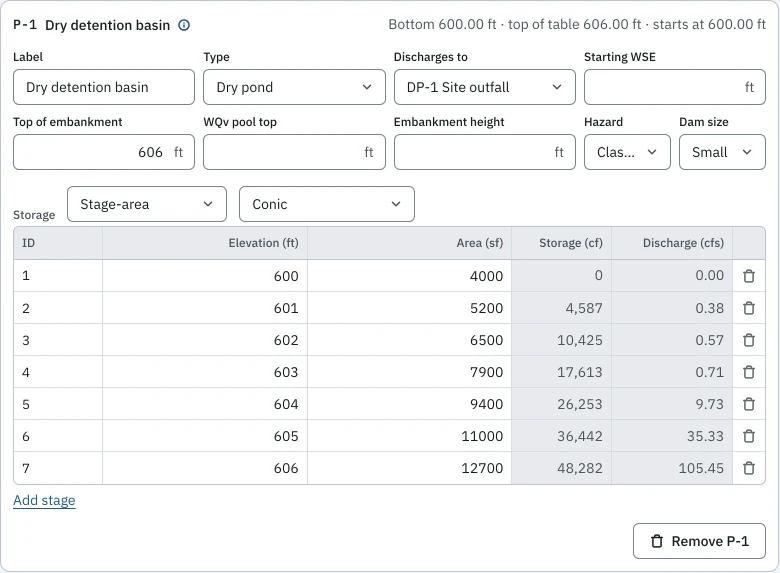The height and width of the screenshot is (573, 780).
Task: Select the area cell 7900
Action: coord(409,372)
